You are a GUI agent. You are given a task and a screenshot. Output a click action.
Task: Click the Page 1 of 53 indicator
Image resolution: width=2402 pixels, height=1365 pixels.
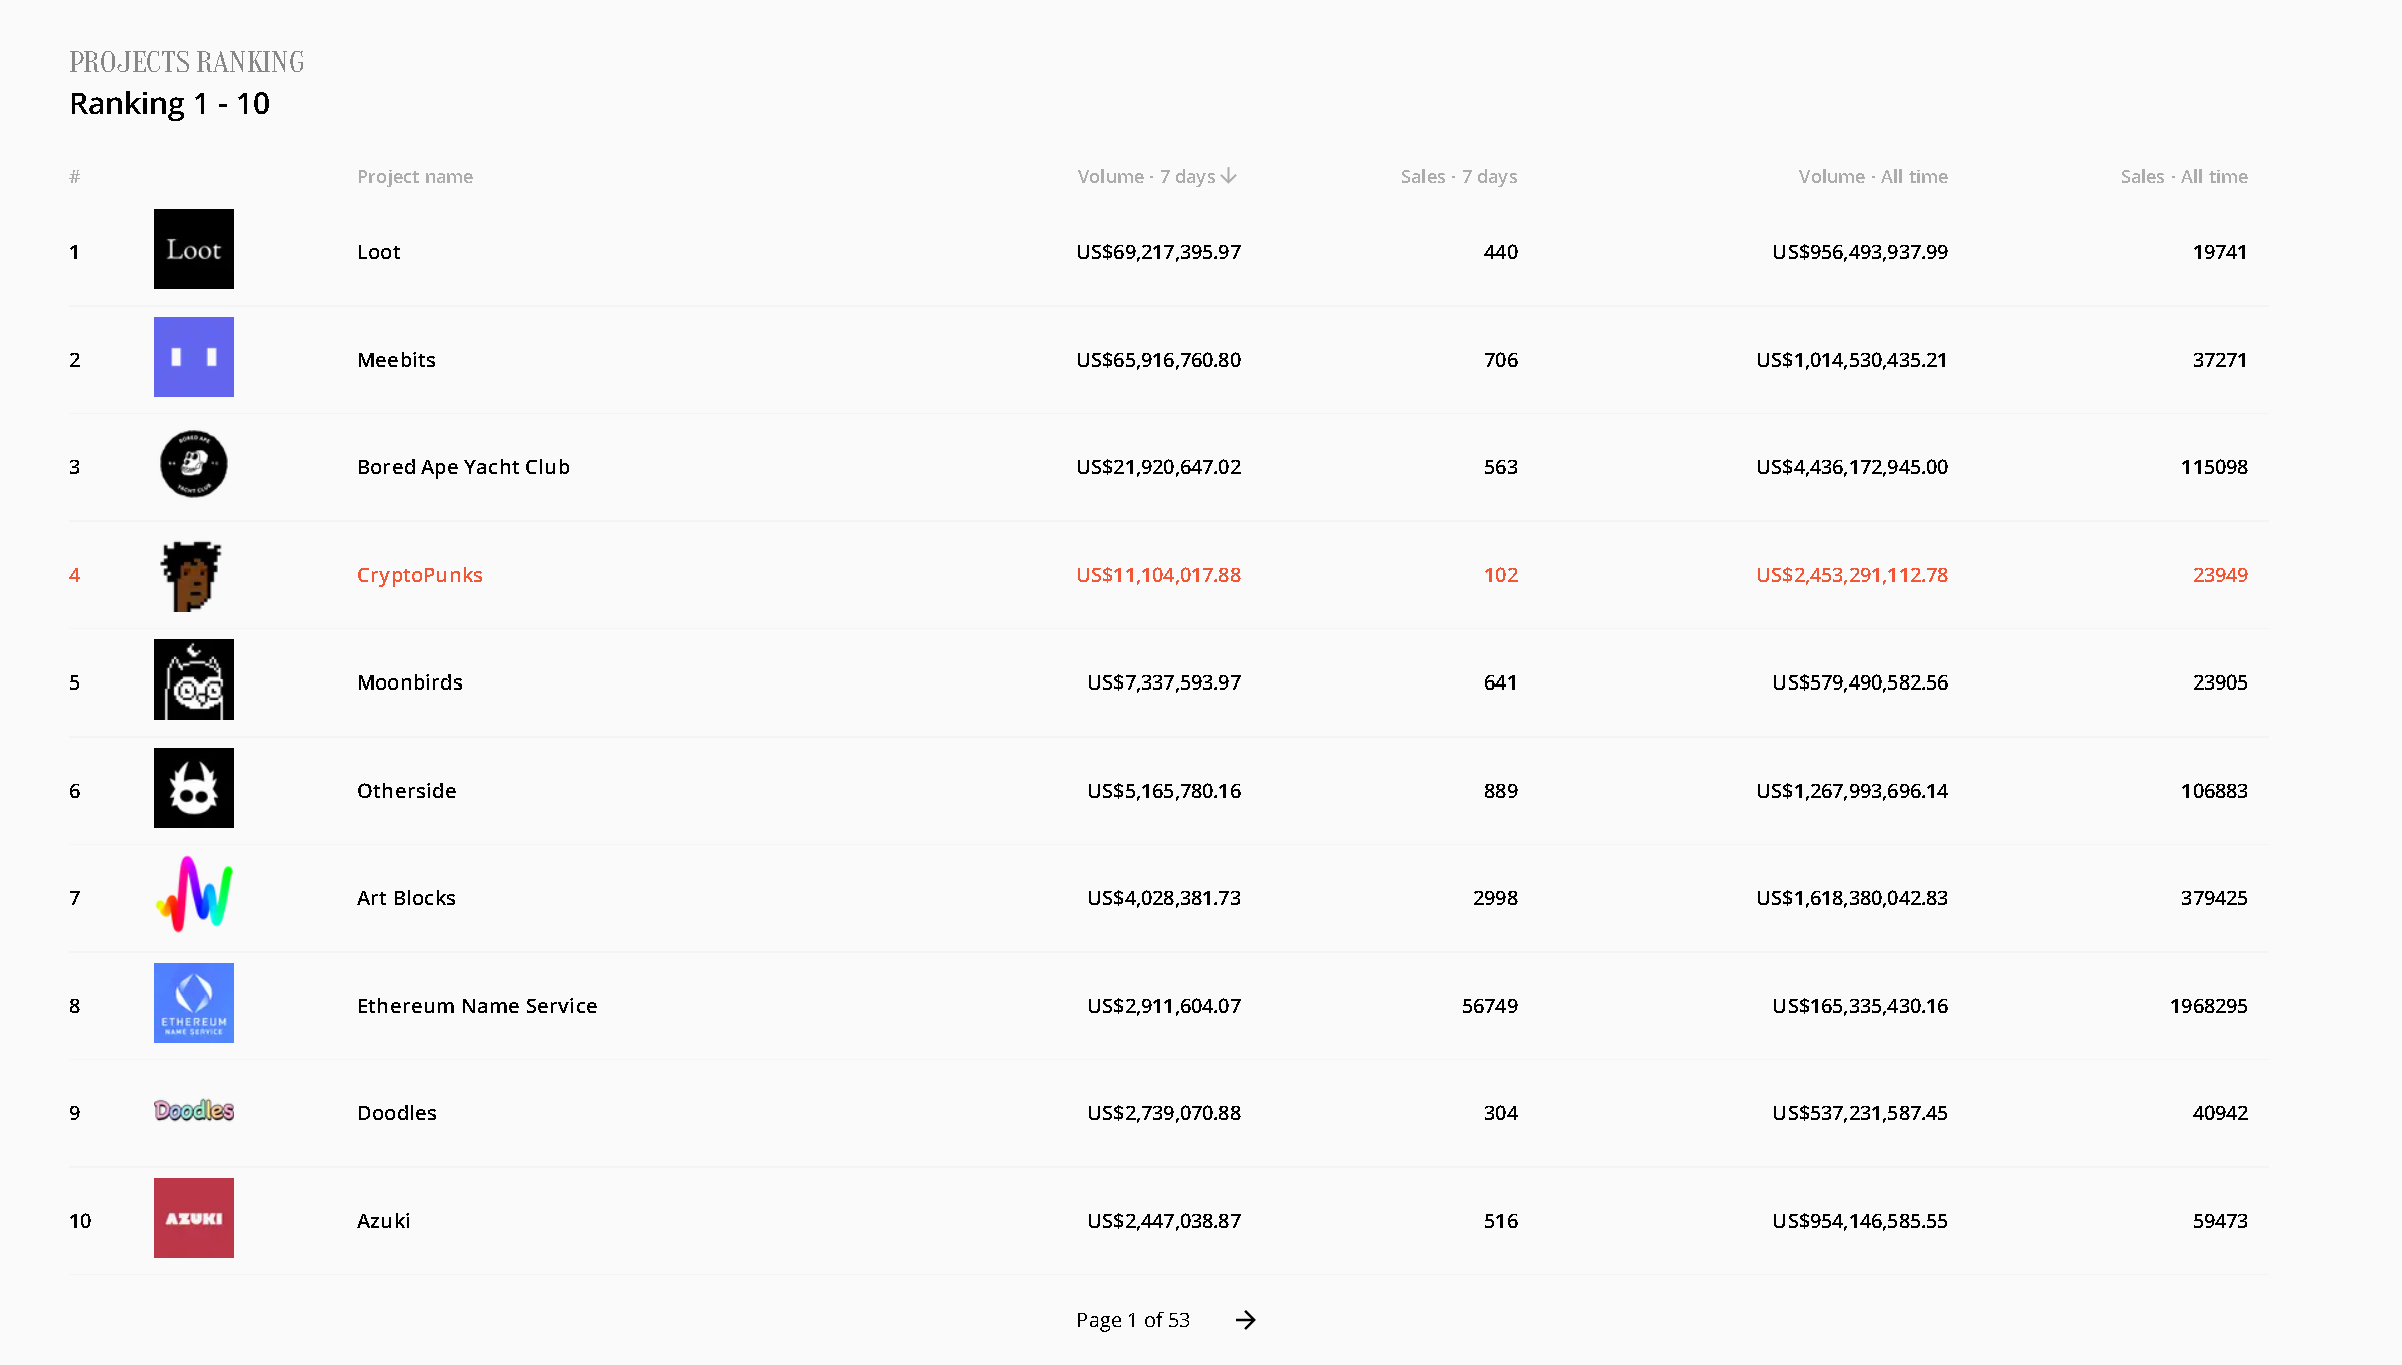[x=1133, y=1320]
